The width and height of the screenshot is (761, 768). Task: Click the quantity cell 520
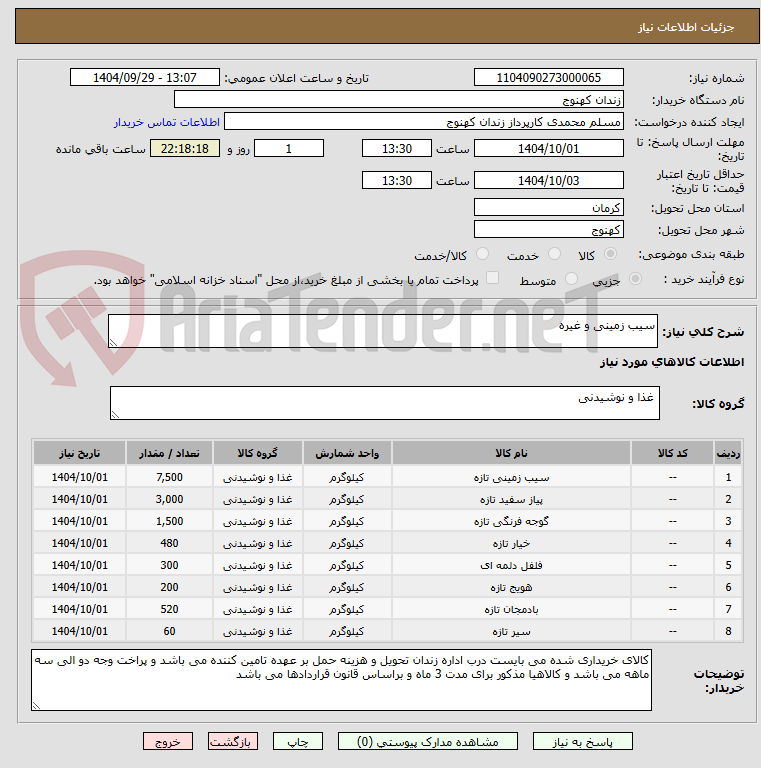click(x=169, y=609)
